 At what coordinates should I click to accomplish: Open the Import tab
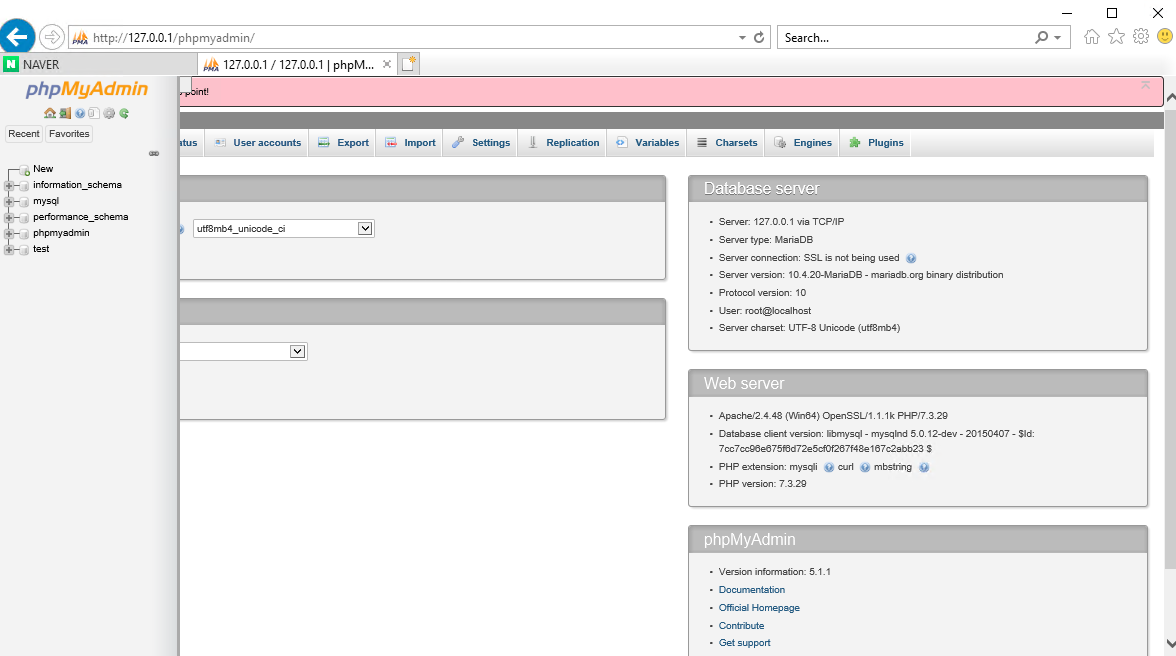(x=410, y=142)
